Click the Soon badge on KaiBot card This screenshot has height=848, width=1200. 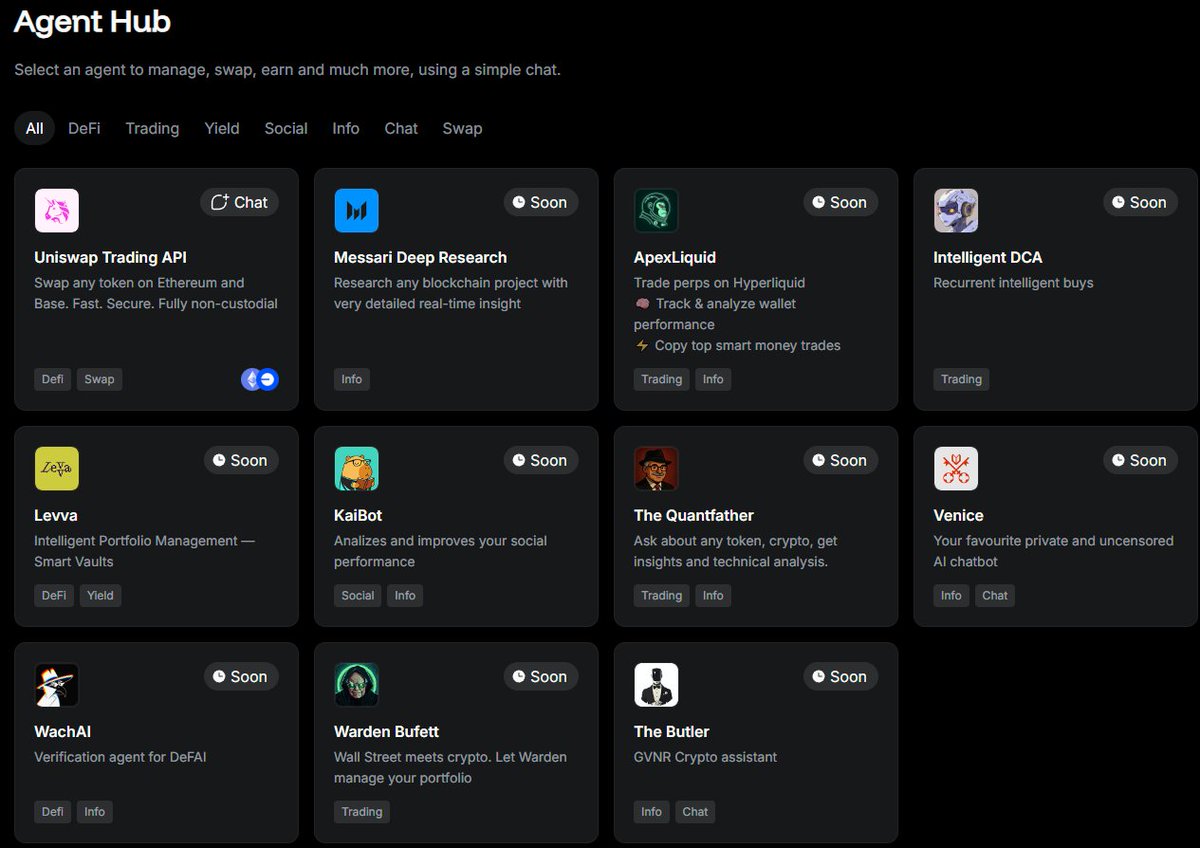coord(540,460)
